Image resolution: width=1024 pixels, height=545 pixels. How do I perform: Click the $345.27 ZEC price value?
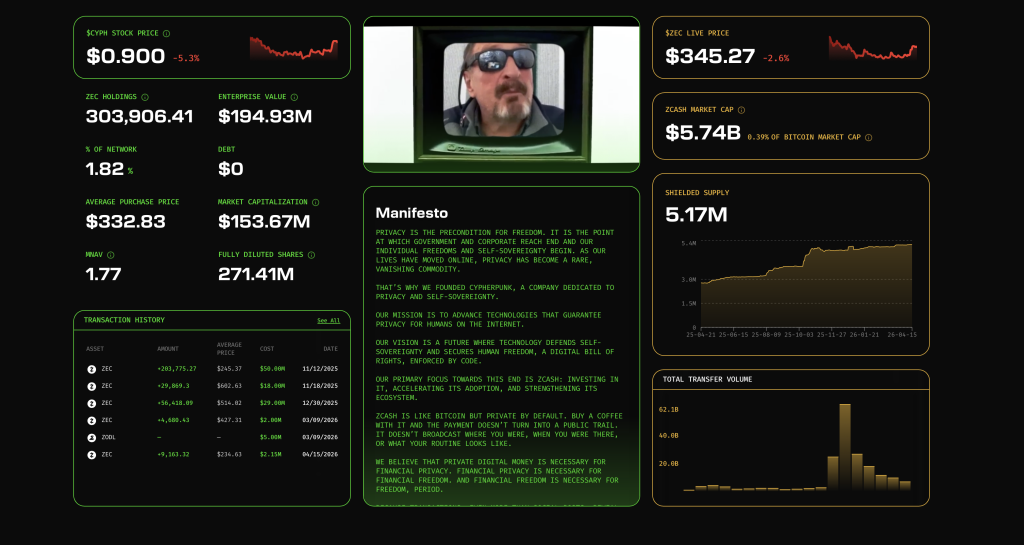710,56
